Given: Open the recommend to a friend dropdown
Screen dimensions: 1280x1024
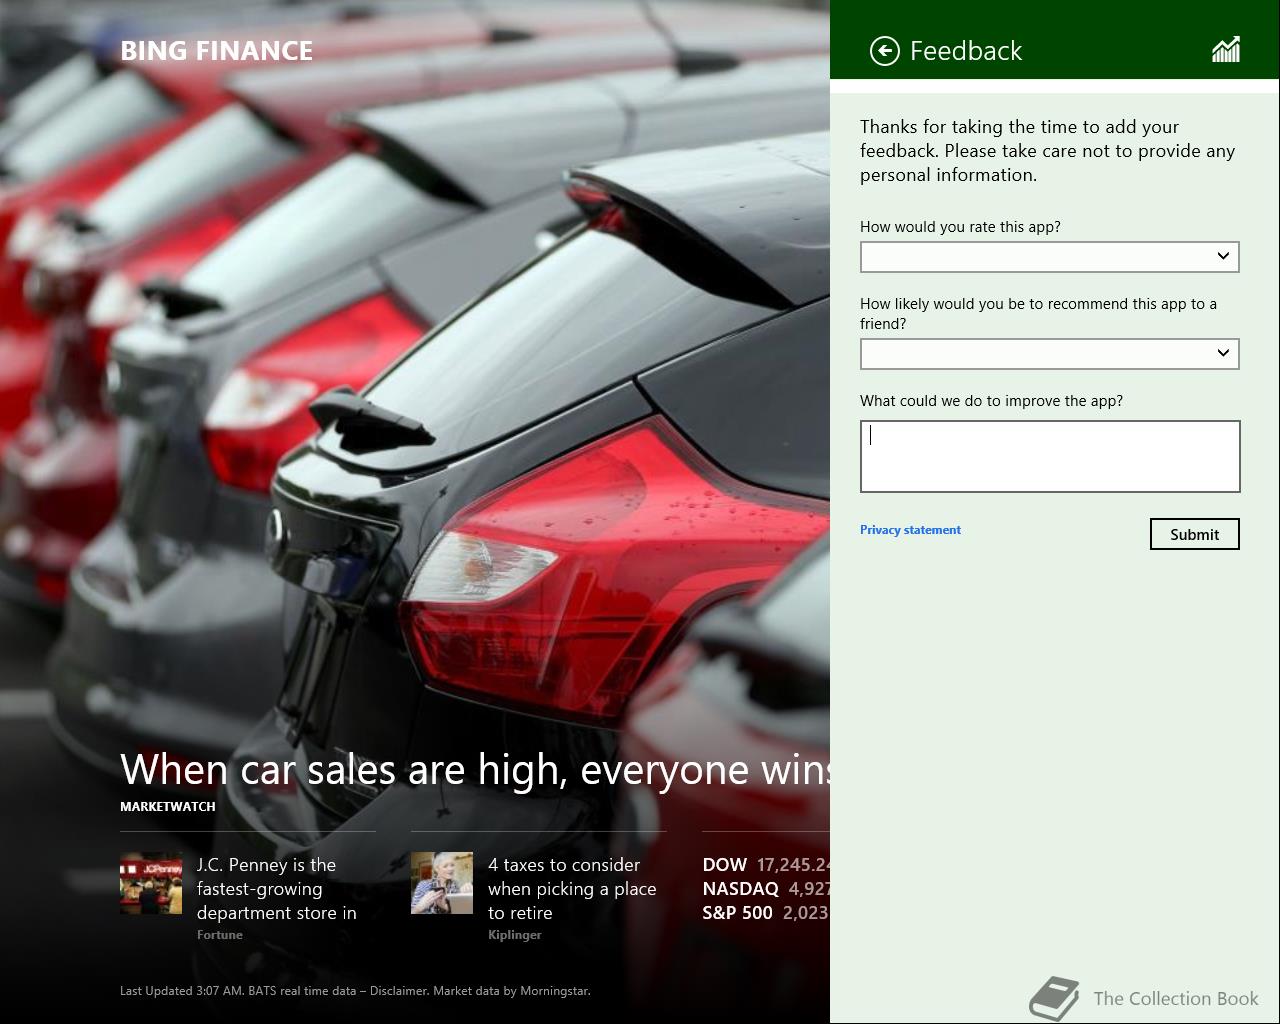Looking at the screenshot, I should click(1050, 354).
